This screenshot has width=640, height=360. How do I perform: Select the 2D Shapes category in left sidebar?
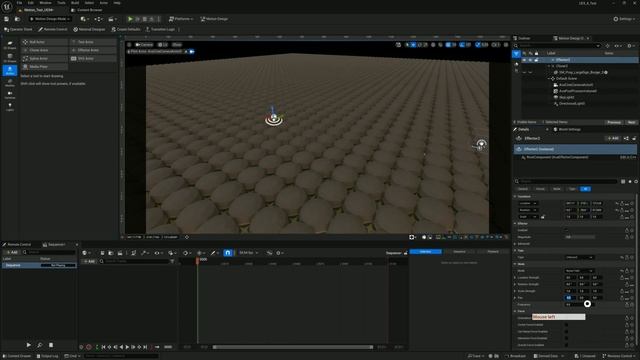10,45
